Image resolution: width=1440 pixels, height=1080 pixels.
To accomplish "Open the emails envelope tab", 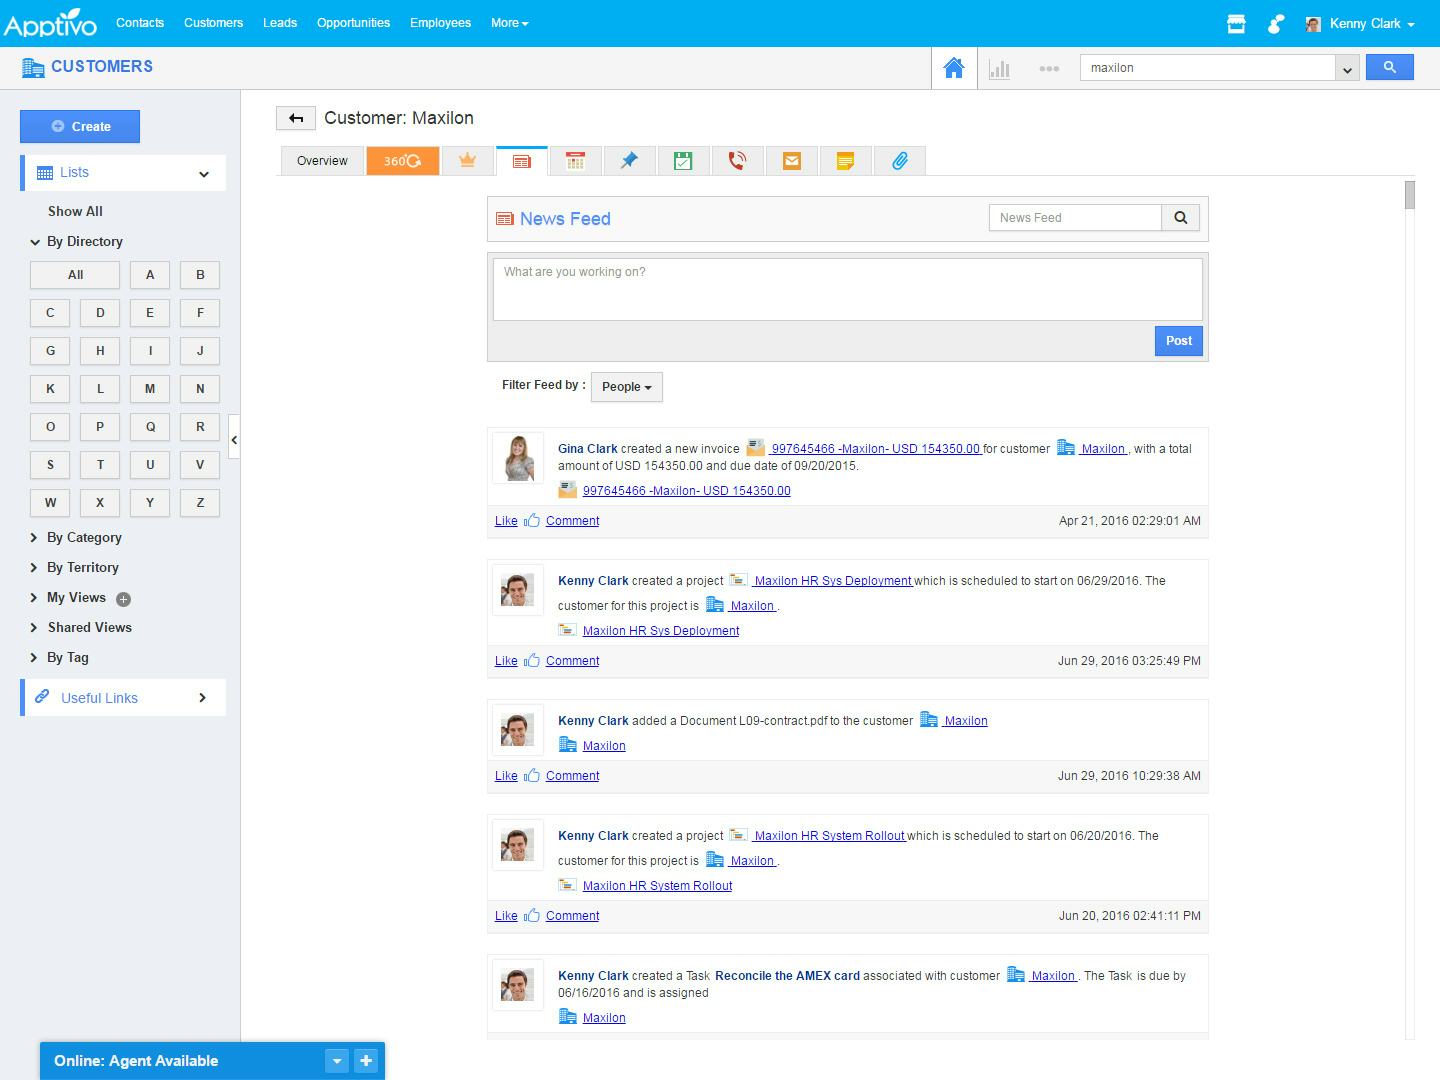I will [x=791, y=161].
